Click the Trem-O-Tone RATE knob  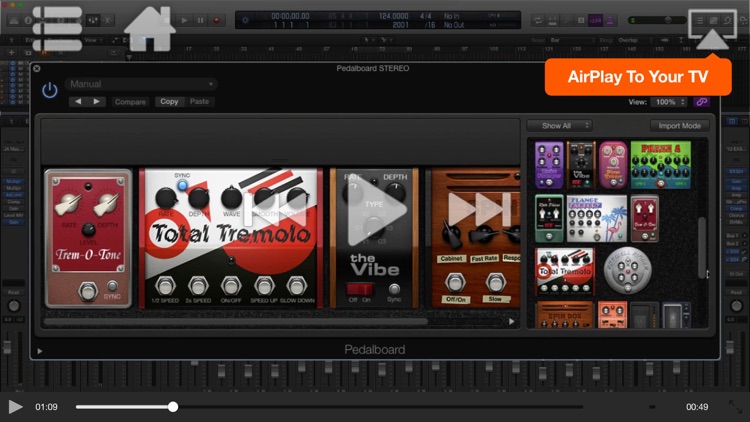pos(68,205)
